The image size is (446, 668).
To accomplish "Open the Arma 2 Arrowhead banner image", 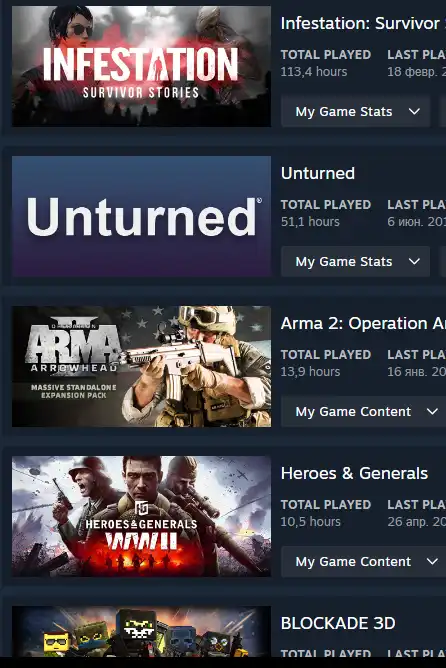I will click(141, 366).
